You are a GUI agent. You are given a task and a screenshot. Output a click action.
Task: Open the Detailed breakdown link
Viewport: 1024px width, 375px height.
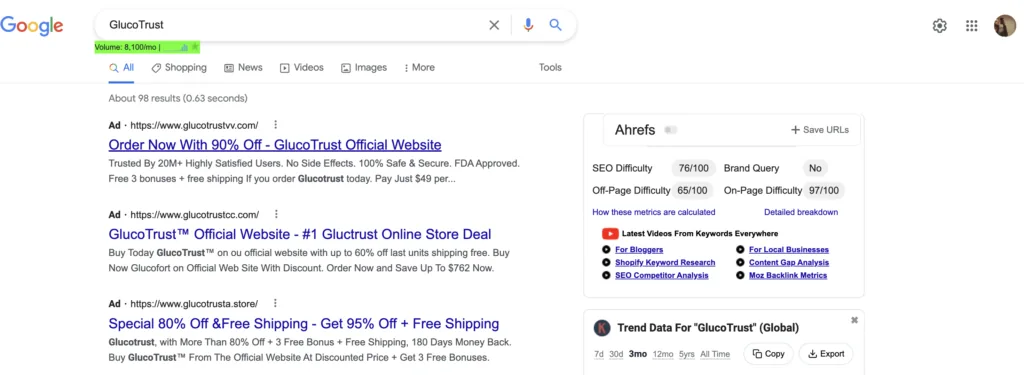[801, 212]
